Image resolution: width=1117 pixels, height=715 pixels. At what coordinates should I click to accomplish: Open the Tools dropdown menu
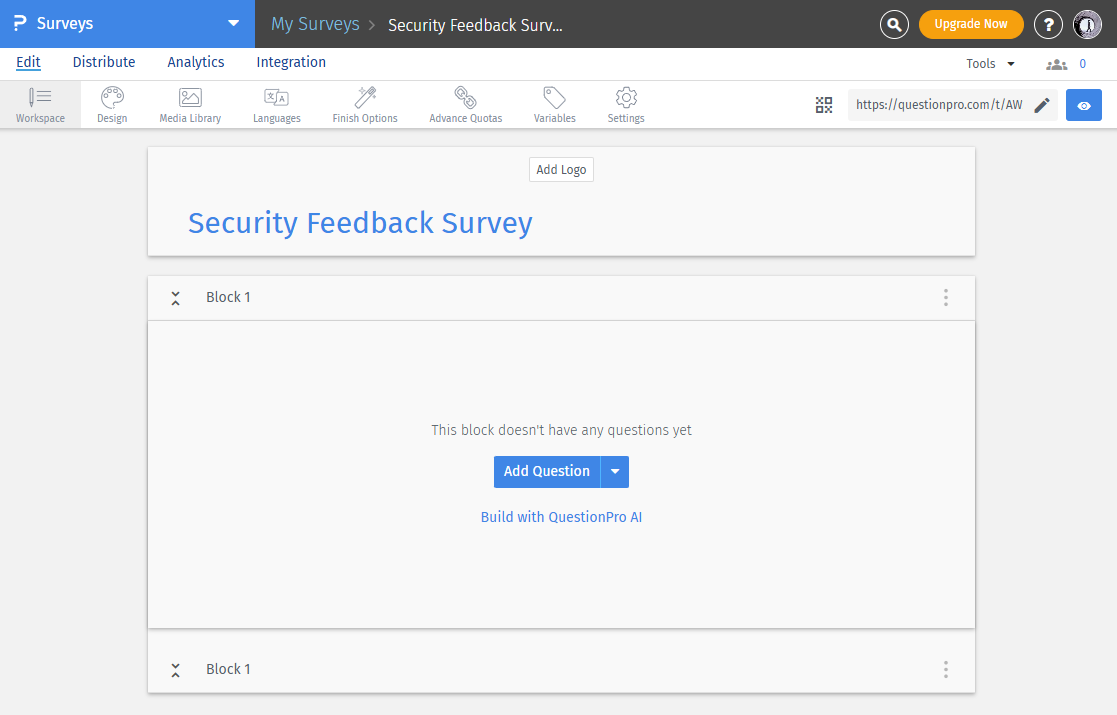pyautogui.click(x=989, y=62)
